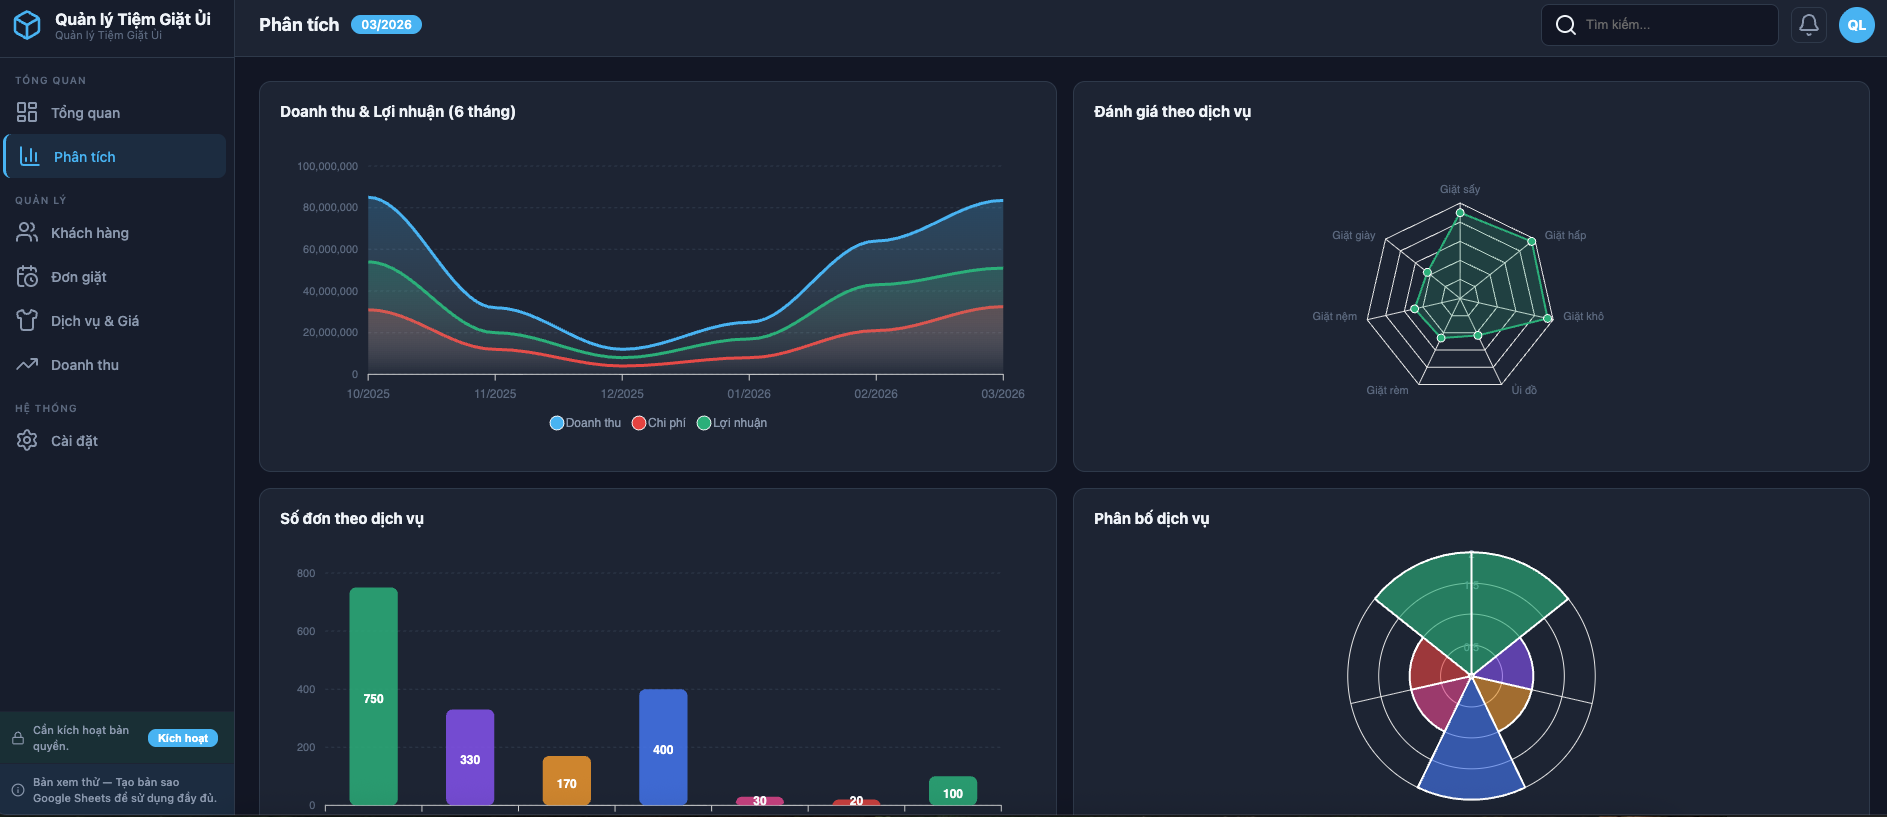Open the QL user avatar
1887x817 pixels.
point(1856,25)
